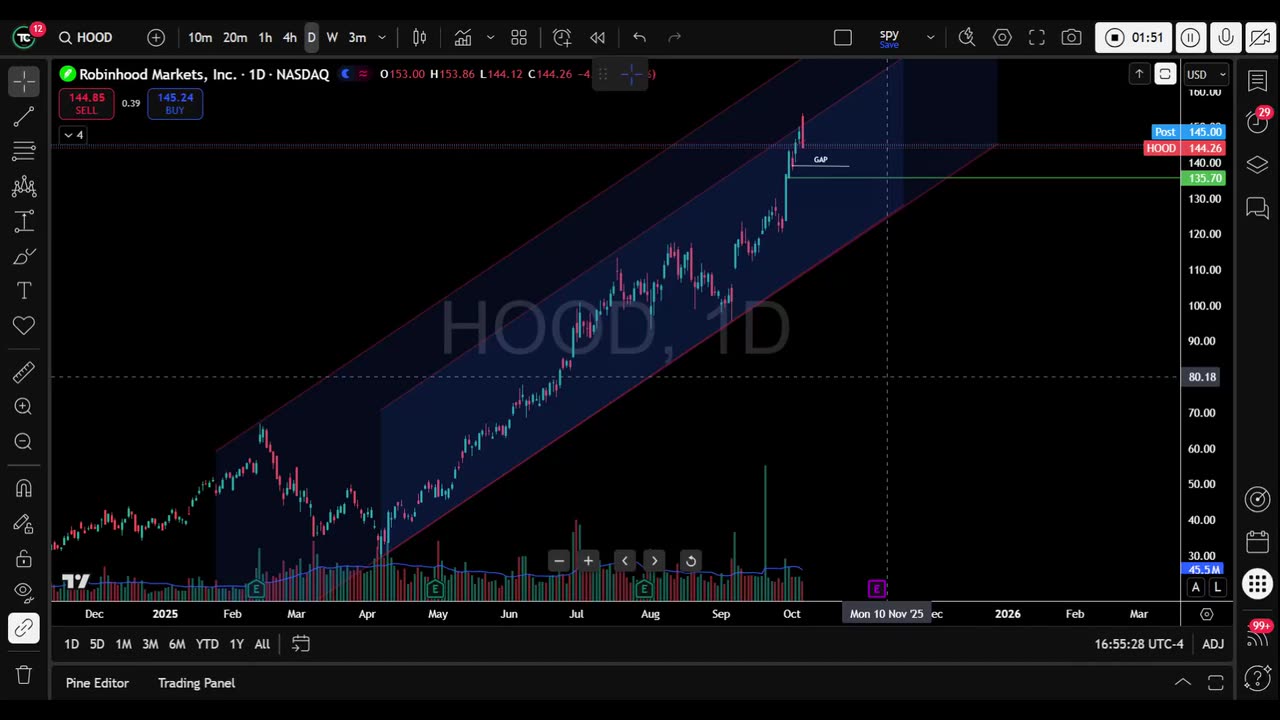Start bar replay mode
The width and height of the screenshot is (1280, 720).
(597, 37)
